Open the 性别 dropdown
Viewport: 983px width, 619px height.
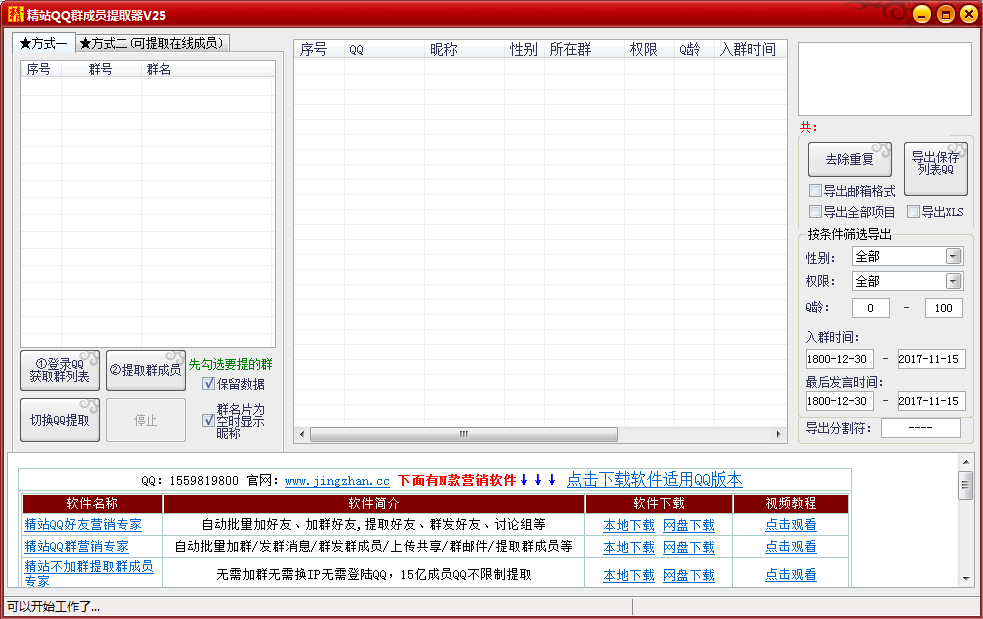point(907,256)
